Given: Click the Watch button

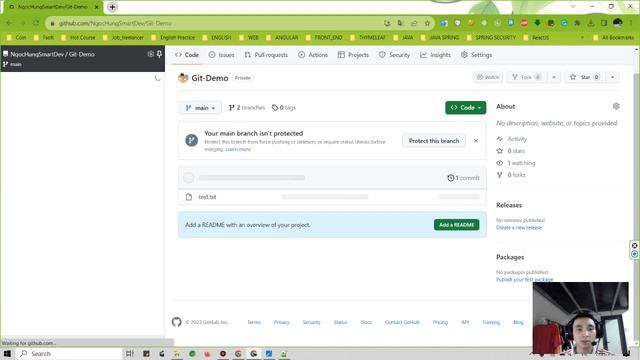Looking at the screenshot, I should pos(488,77).
